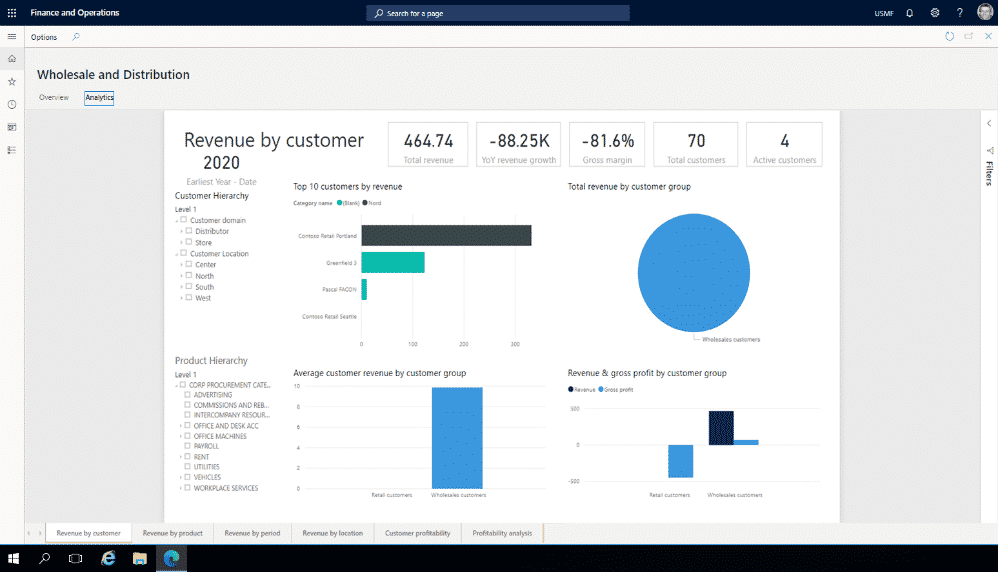Collapse the Customer domain node
Screen dimensions: 998x572
click(x=177, y=221)
